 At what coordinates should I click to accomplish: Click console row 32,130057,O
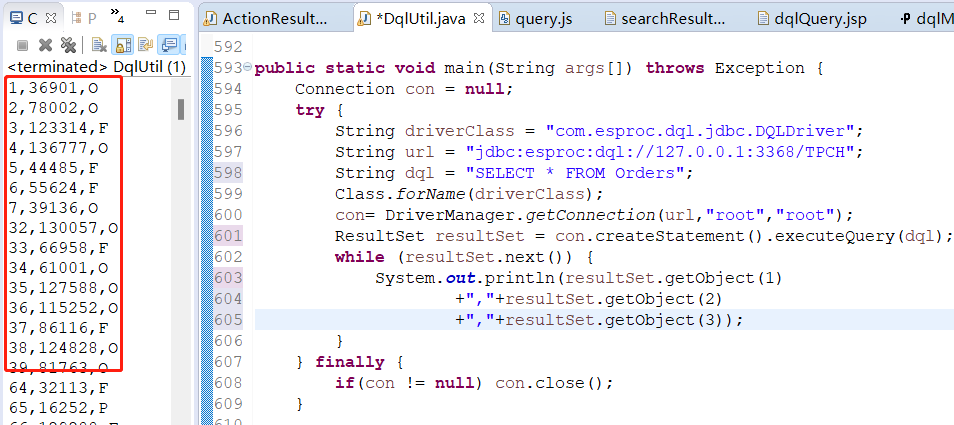click(63, 228)
